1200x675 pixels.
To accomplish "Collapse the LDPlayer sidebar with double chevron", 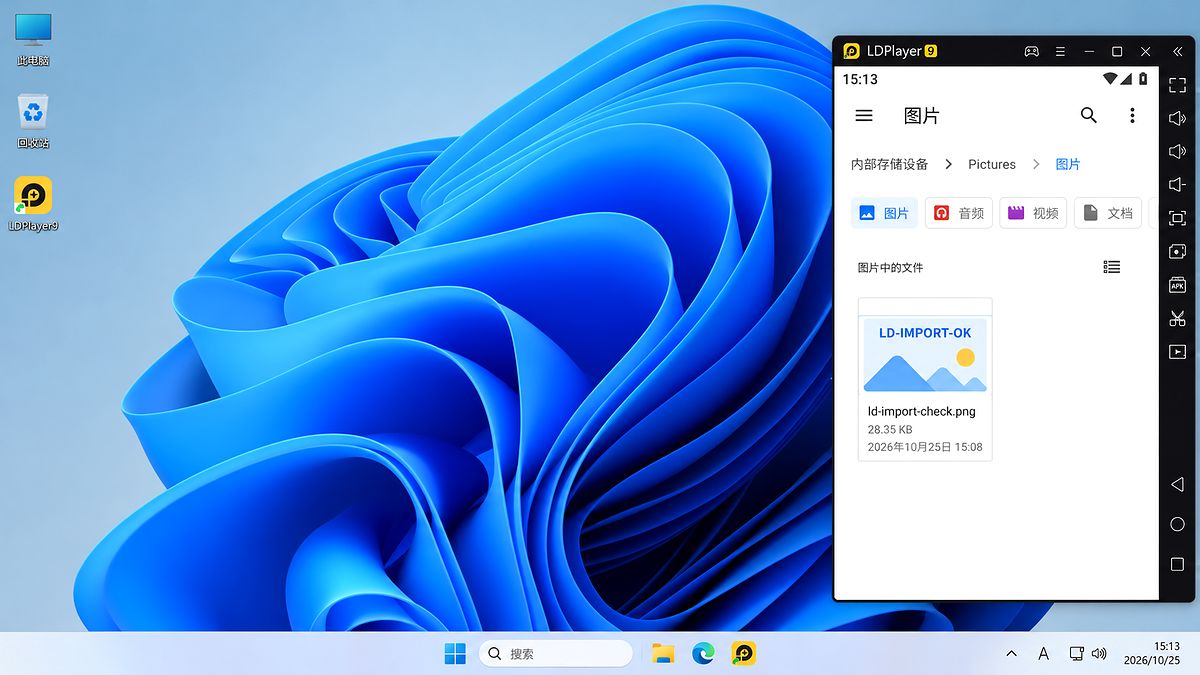I will click(x=1177, y=51).
